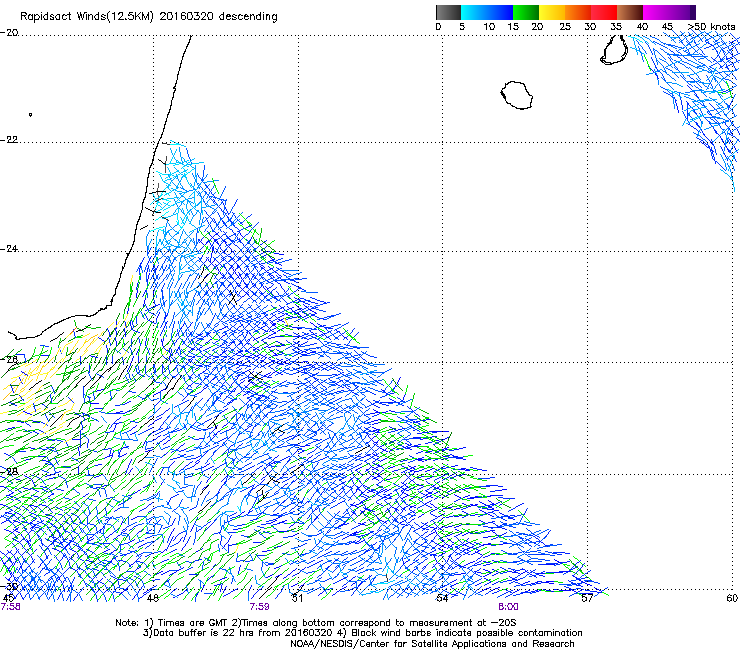
Task: Click the Mauritius island outline near top right
Action: click(614, 50)
